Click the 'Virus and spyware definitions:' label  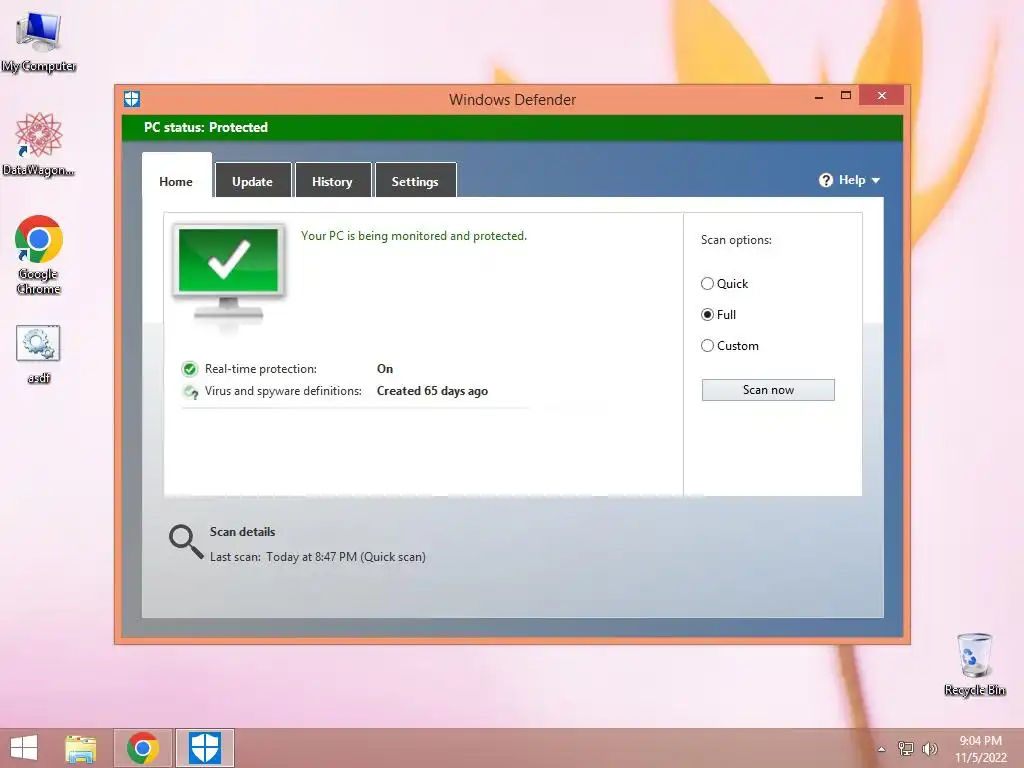[283, 391]
